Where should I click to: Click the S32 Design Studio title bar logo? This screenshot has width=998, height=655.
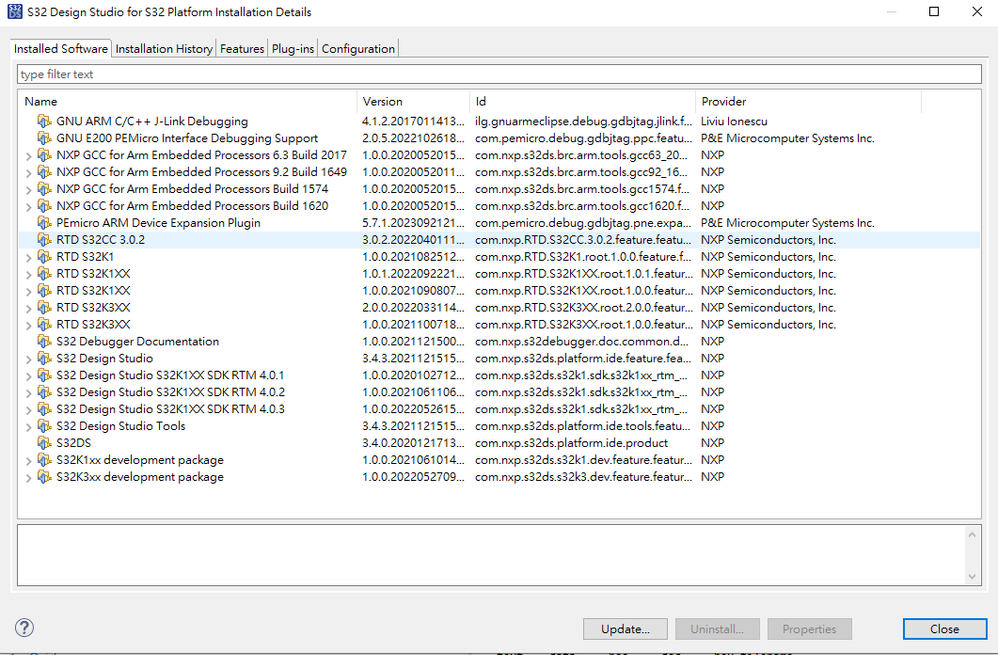pyautogui.click(x=14, y=11)
